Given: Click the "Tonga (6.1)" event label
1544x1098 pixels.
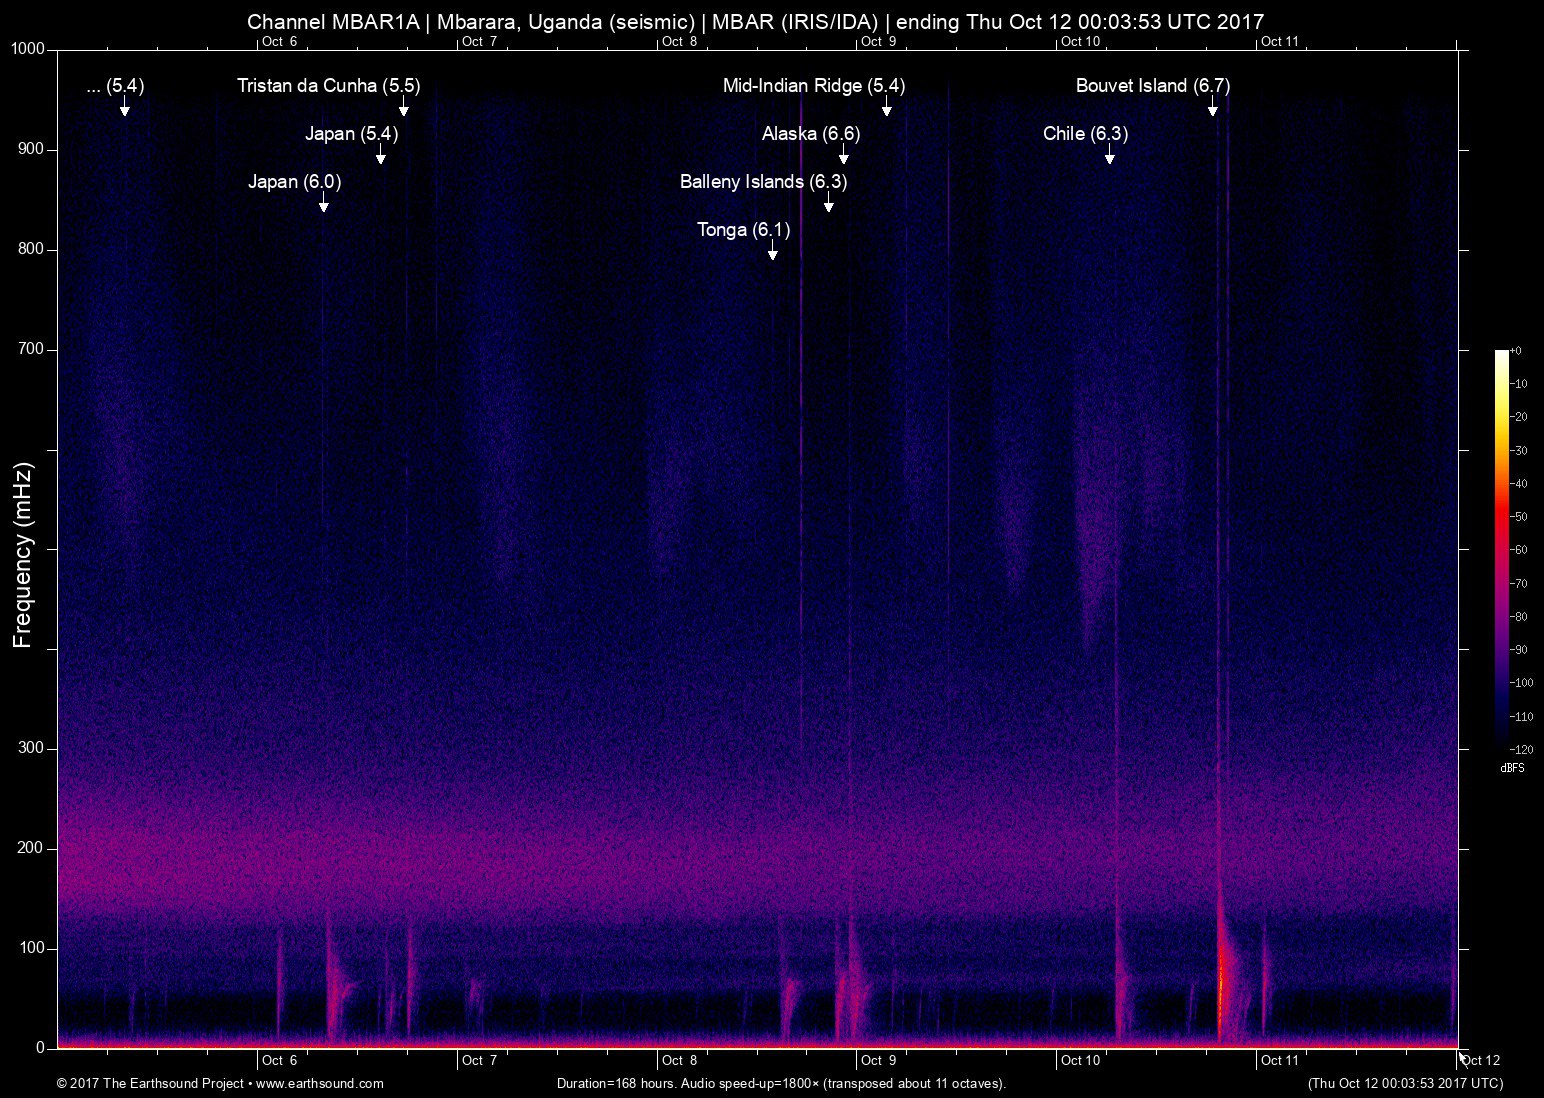Looking at the screenshot, I should [743, 230].
